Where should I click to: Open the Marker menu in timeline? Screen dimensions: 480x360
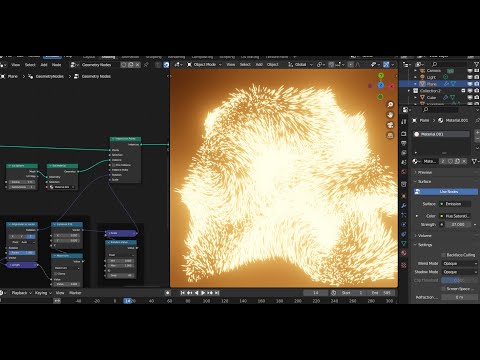(x=75, y=293)
